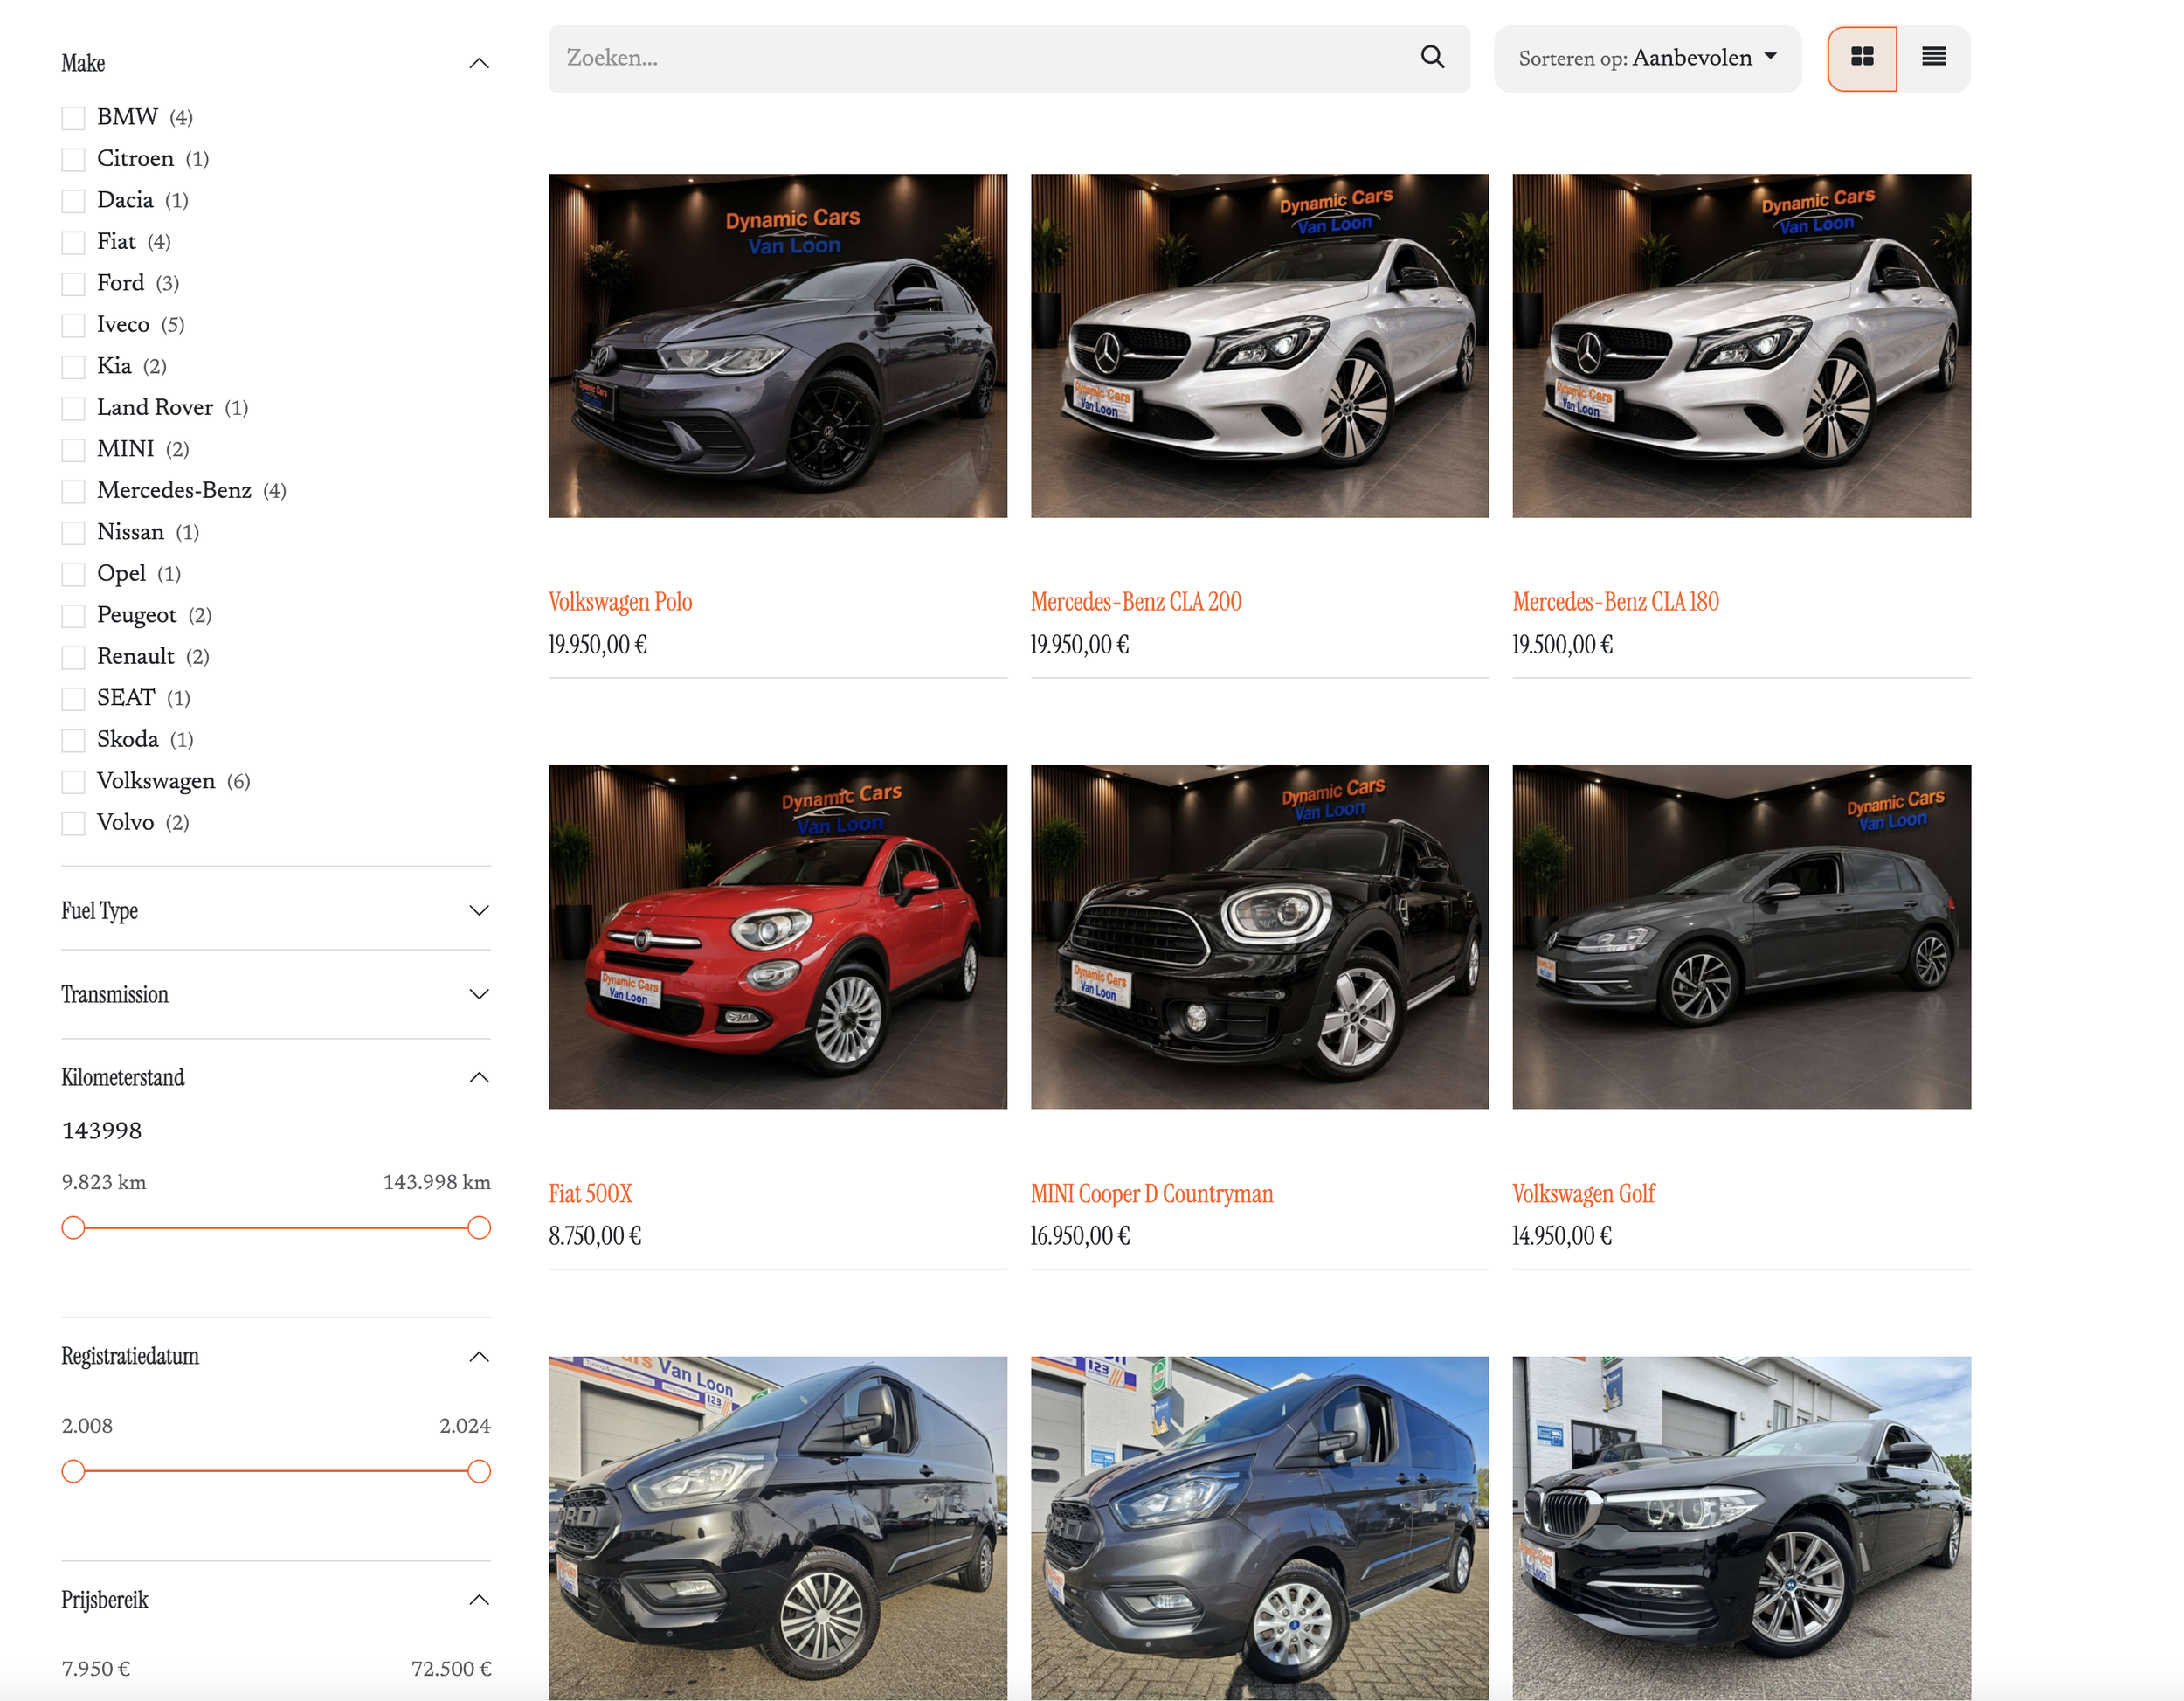2184x1701 pixels.
Task: Open the Fiat 500X listing link
Action: pos(590,1194)
